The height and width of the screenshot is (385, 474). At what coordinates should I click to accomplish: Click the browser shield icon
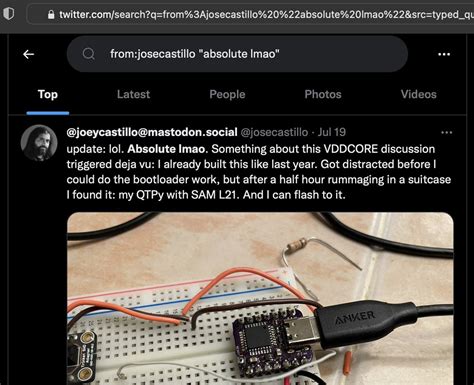tap(9, 14)
